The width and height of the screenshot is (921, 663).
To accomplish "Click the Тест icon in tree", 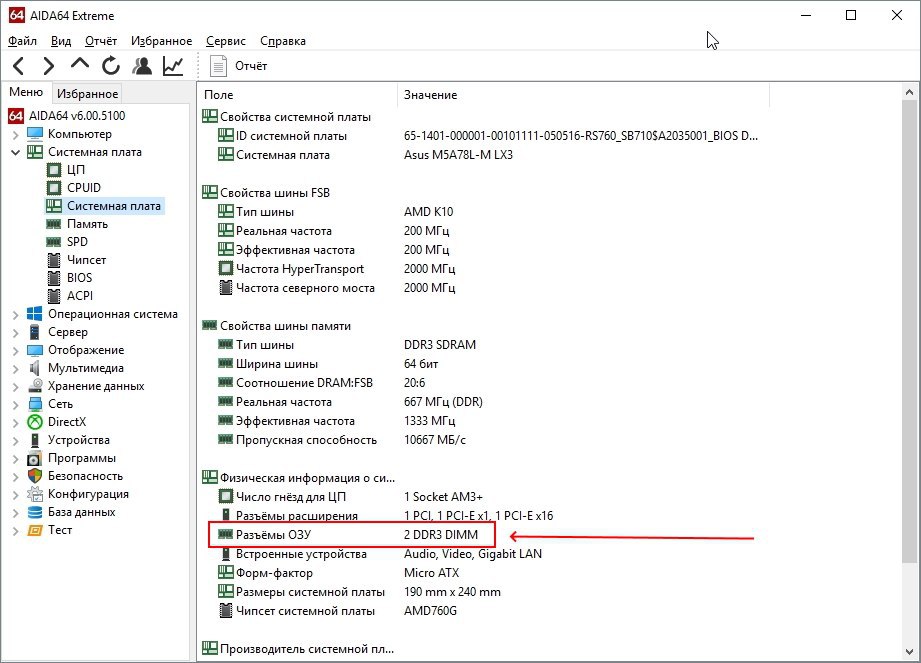I will 35,530.
